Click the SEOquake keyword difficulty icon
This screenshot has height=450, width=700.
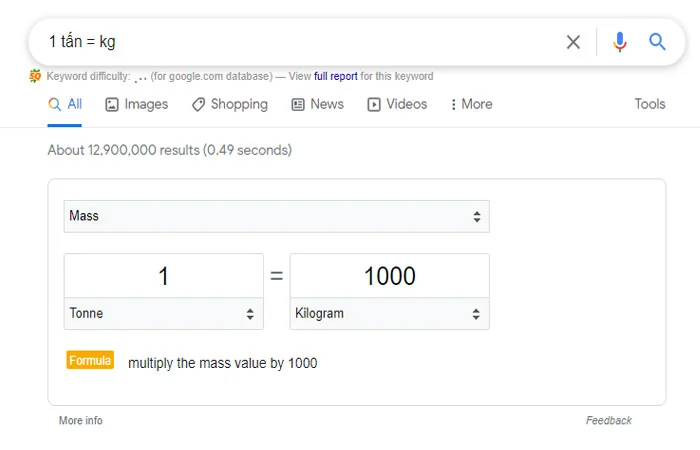click(x=35, y=76)
